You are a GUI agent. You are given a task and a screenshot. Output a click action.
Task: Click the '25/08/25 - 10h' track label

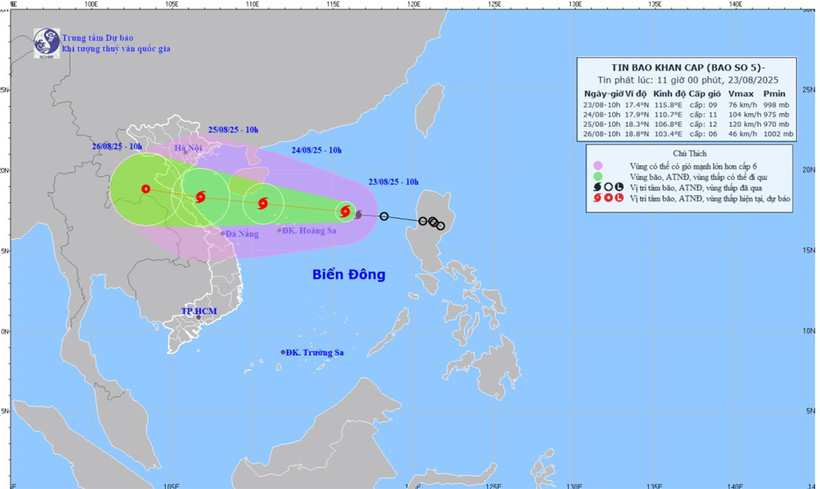coord(233,130)
